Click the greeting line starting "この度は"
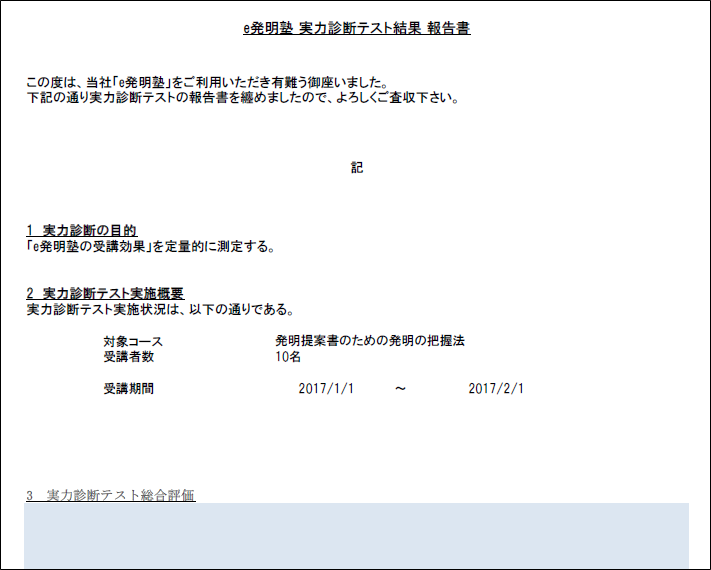Image resolution: width=711 pixels, height=570 pixels. point(206,83)
